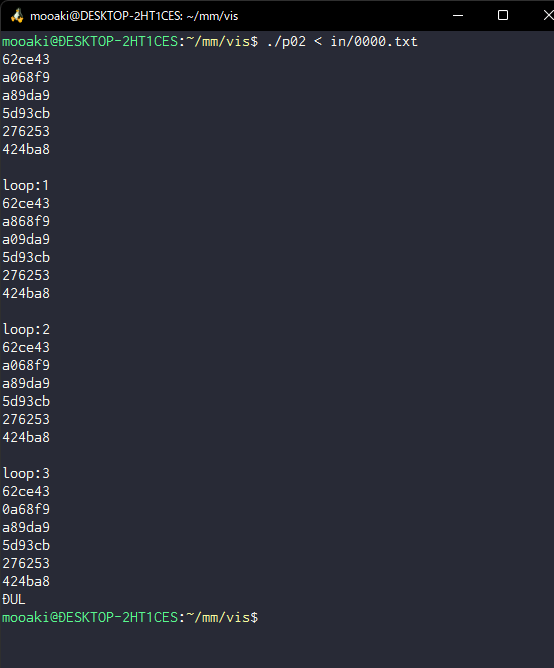554x668 pixels.
Task: Minimize the terminal window
Action: point(458,16)
